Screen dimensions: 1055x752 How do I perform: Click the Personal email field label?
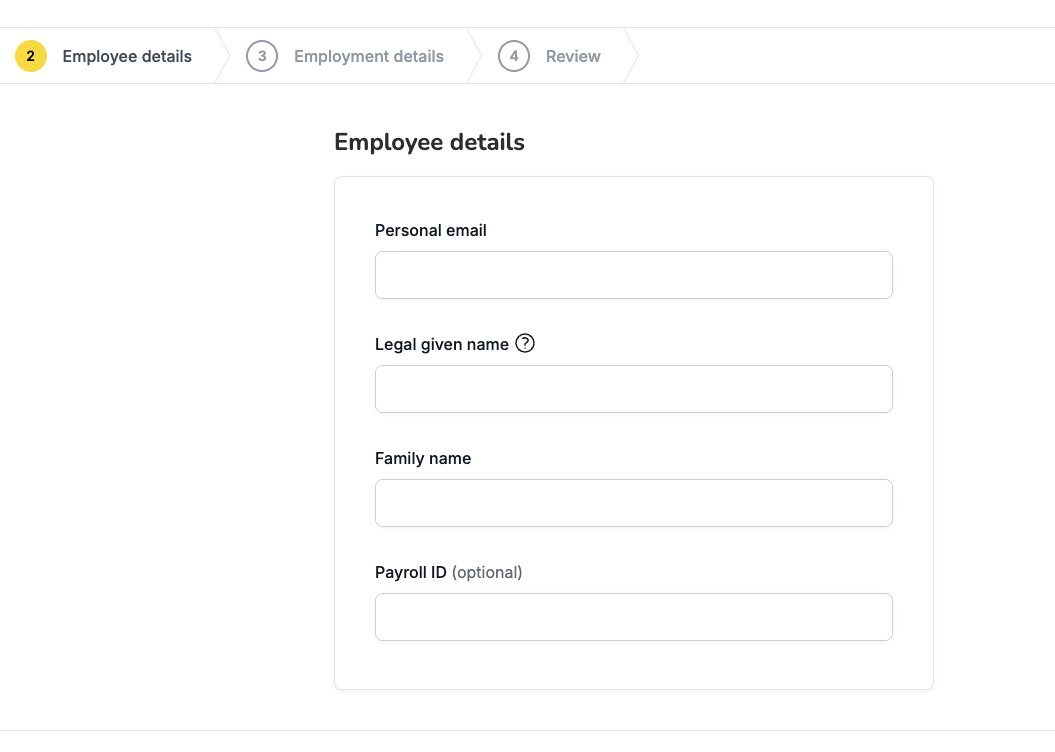click(431, 231)
